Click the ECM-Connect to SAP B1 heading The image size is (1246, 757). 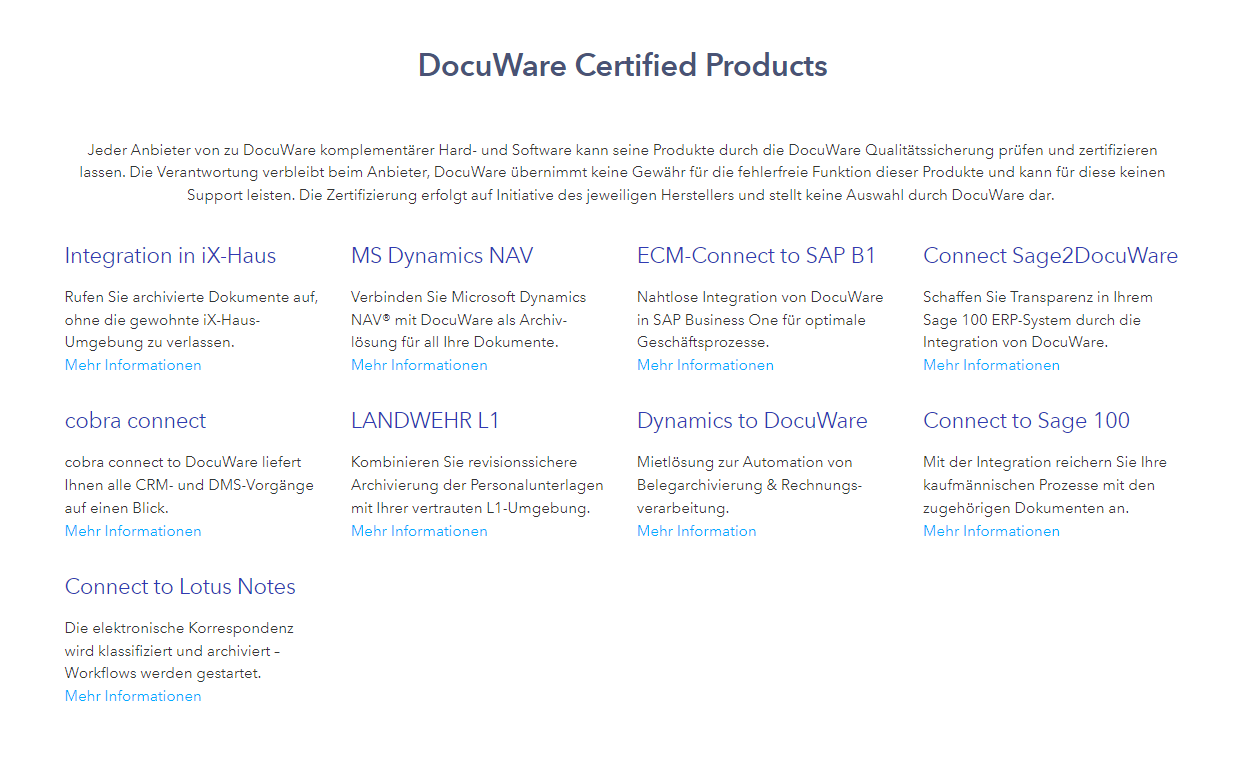[756, 256]
